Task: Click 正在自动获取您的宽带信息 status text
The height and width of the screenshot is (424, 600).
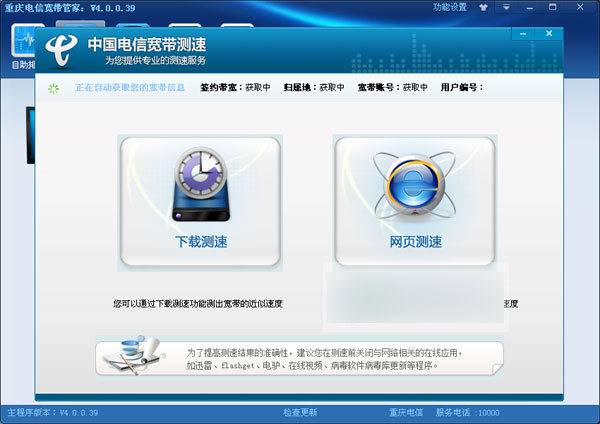Action: (130, 87)
